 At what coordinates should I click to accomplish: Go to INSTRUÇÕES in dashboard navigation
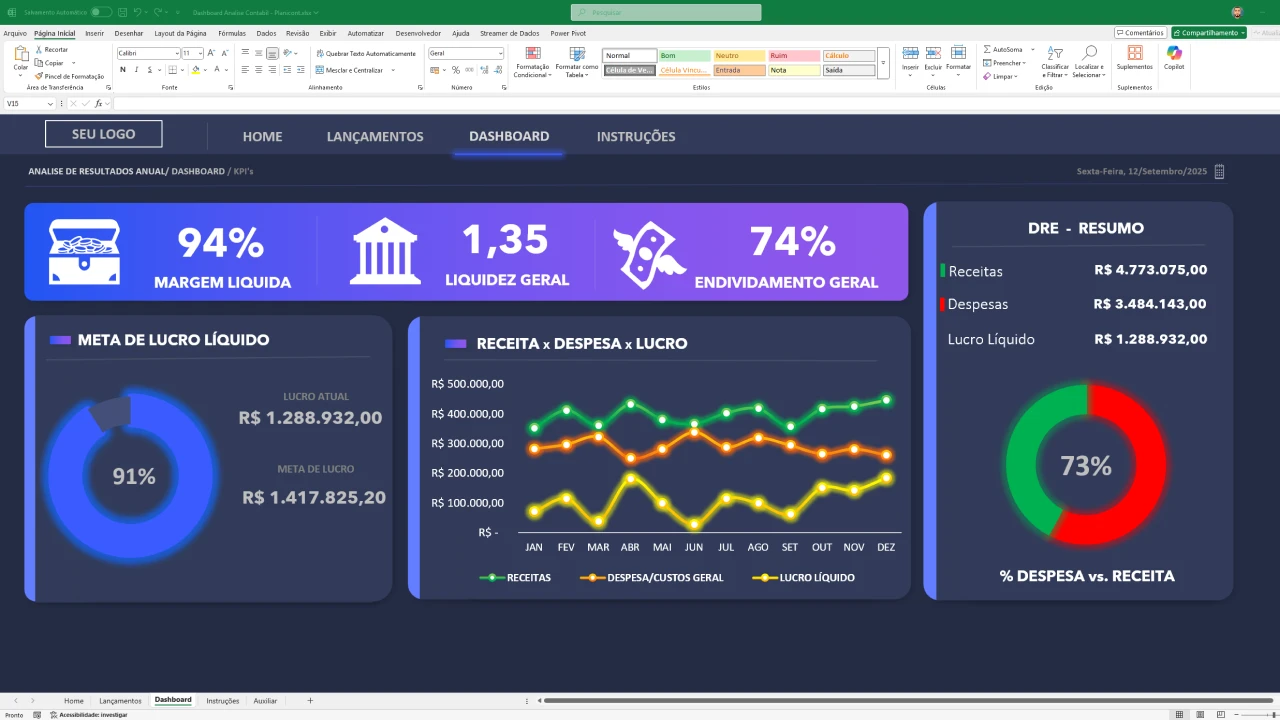tap(636, 137)
